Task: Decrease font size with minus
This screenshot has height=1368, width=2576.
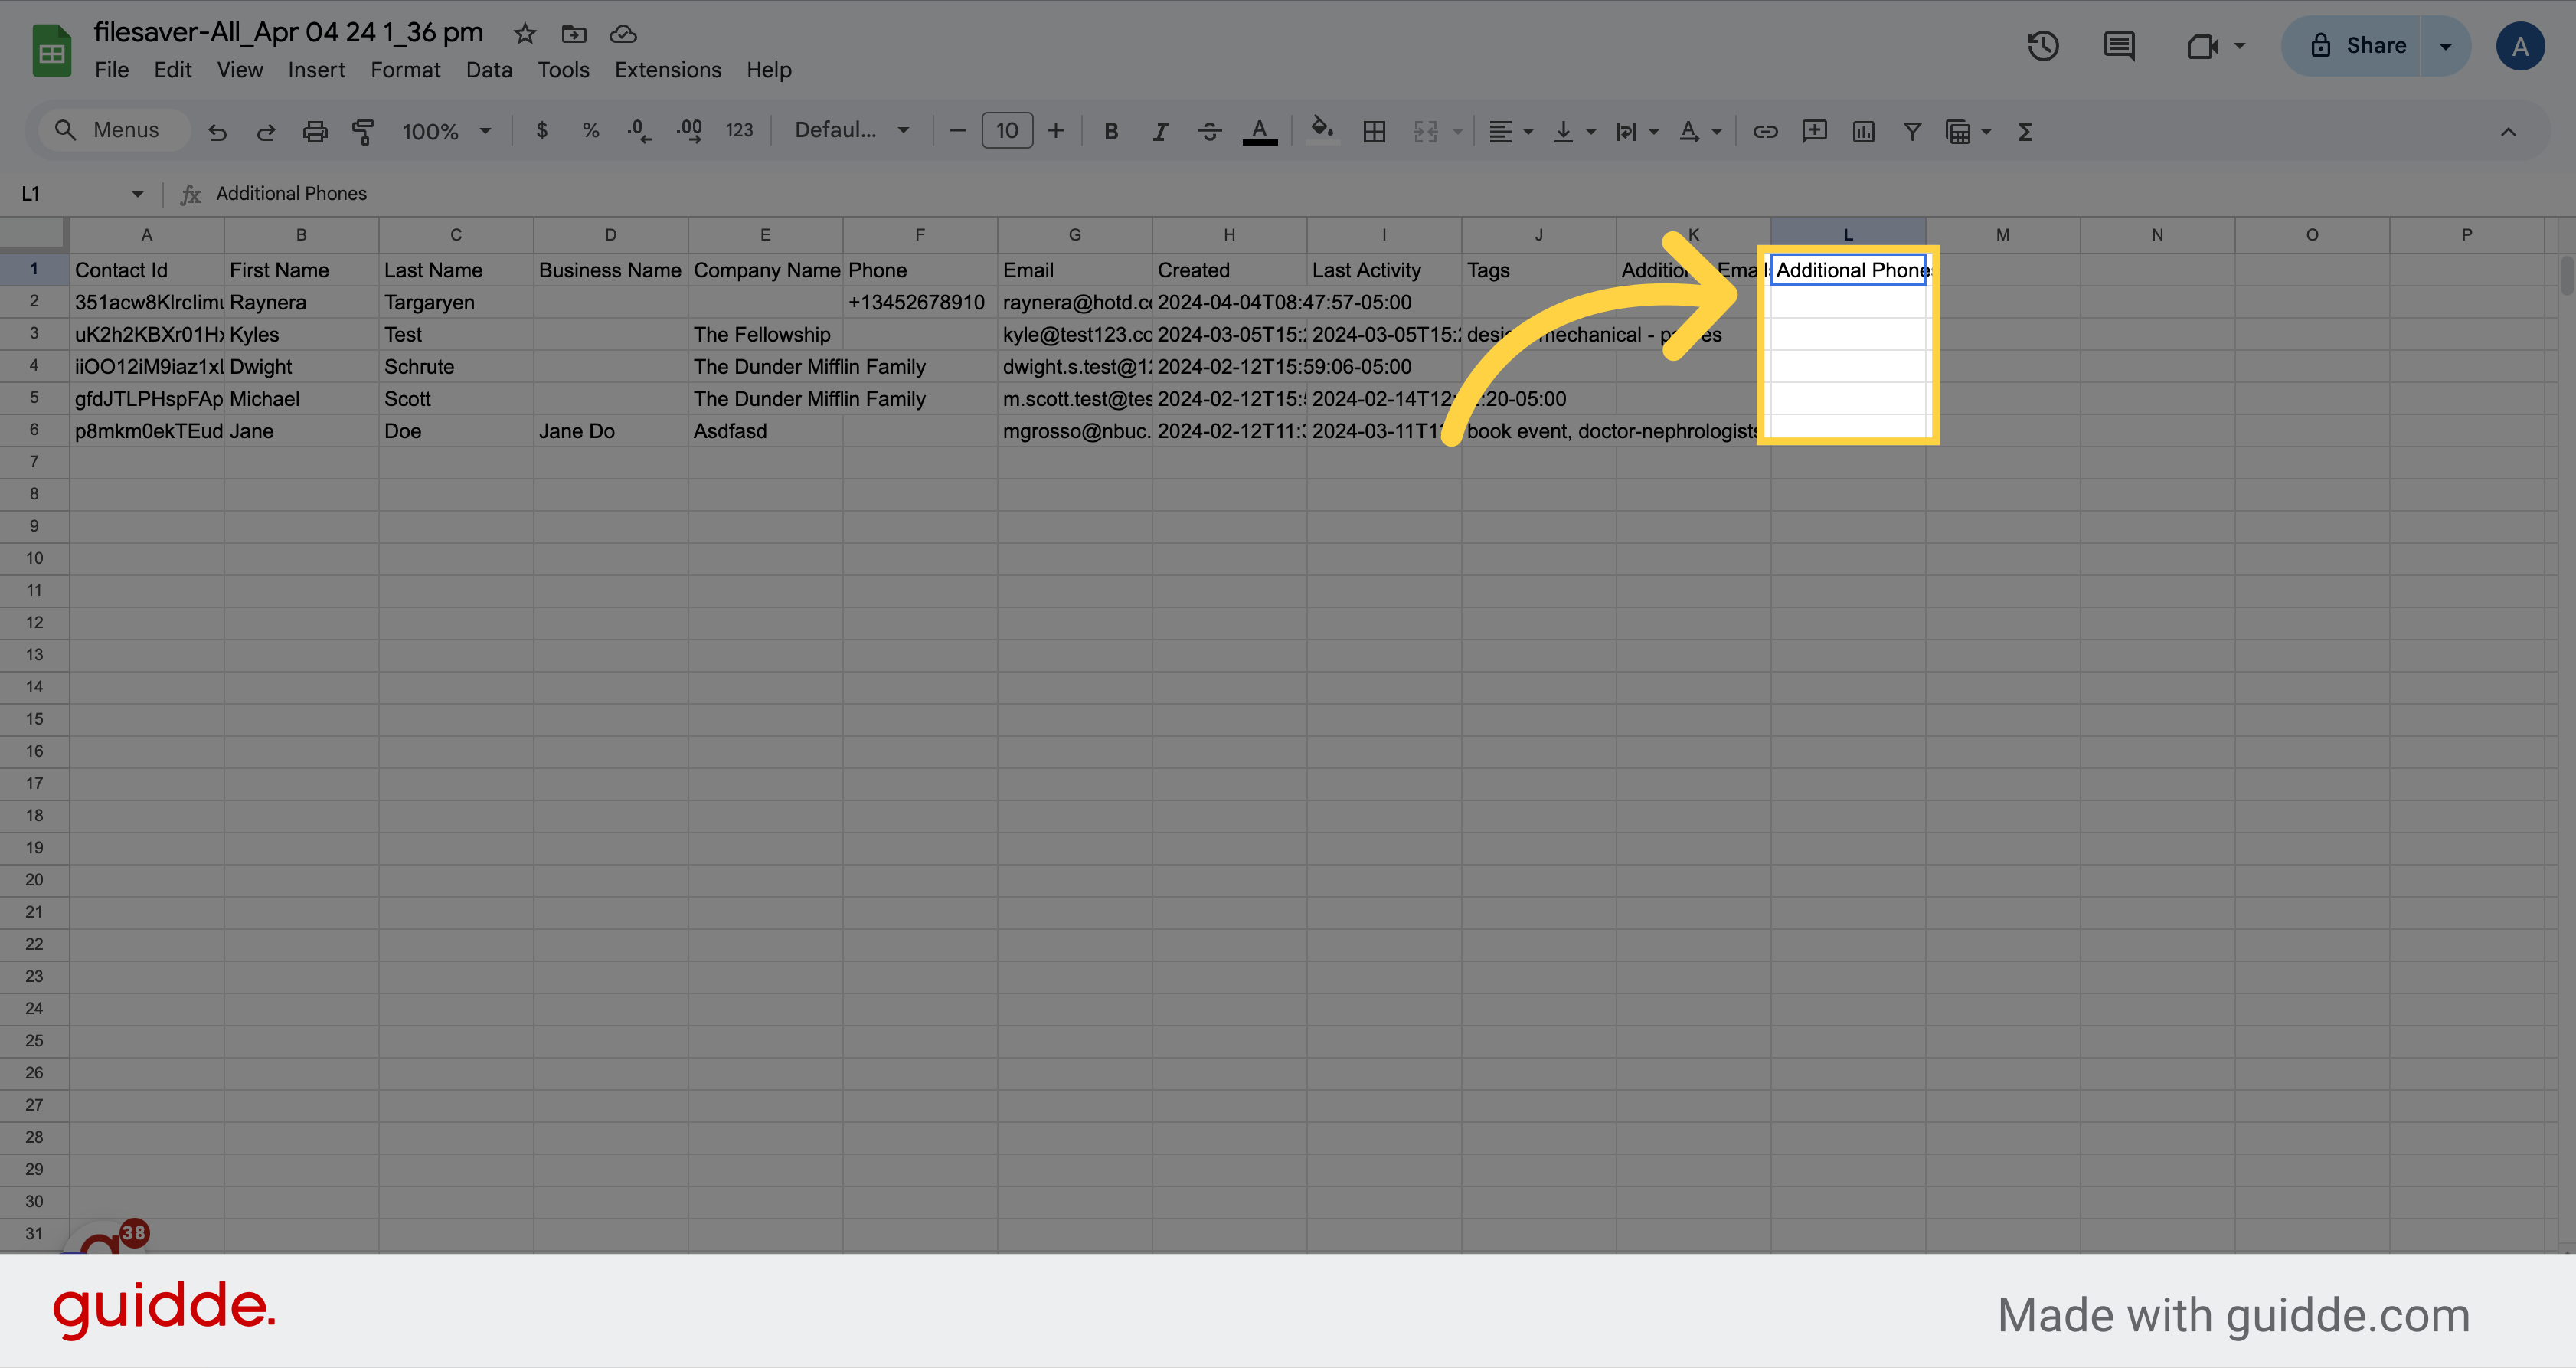Action: 957,131
